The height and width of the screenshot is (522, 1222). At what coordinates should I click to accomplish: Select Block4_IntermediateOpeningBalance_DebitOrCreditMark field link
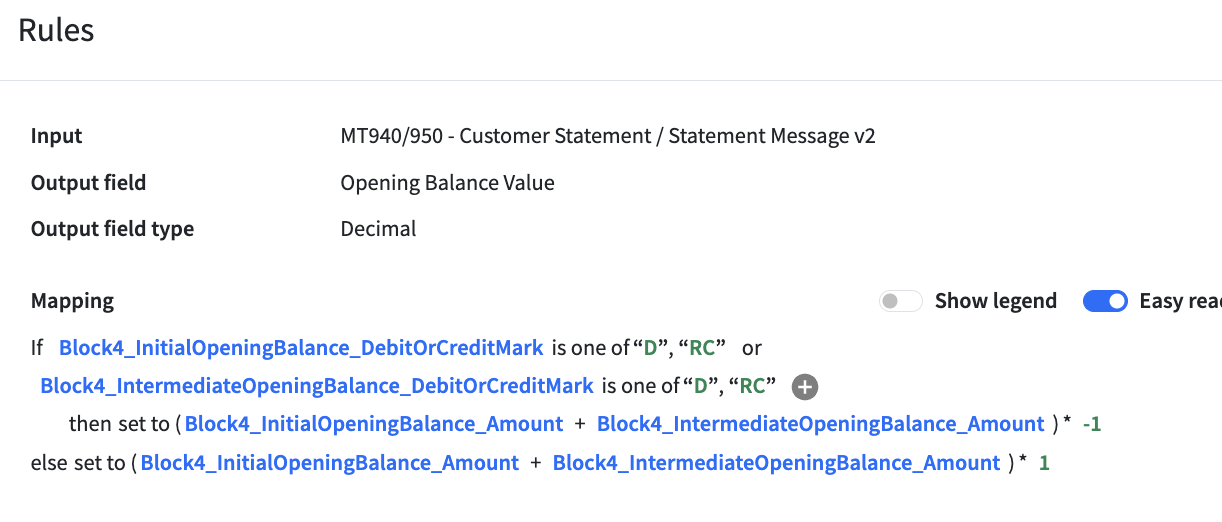coord(317,386)
